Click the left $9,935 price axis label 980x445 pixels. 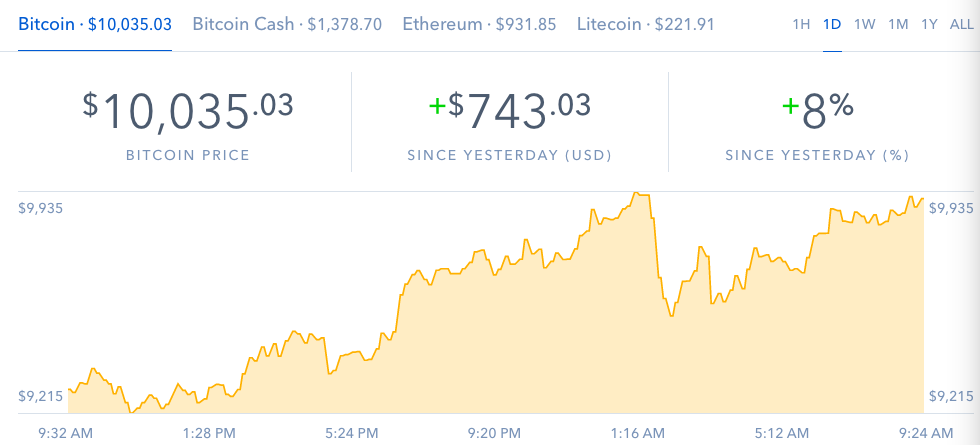39,208
